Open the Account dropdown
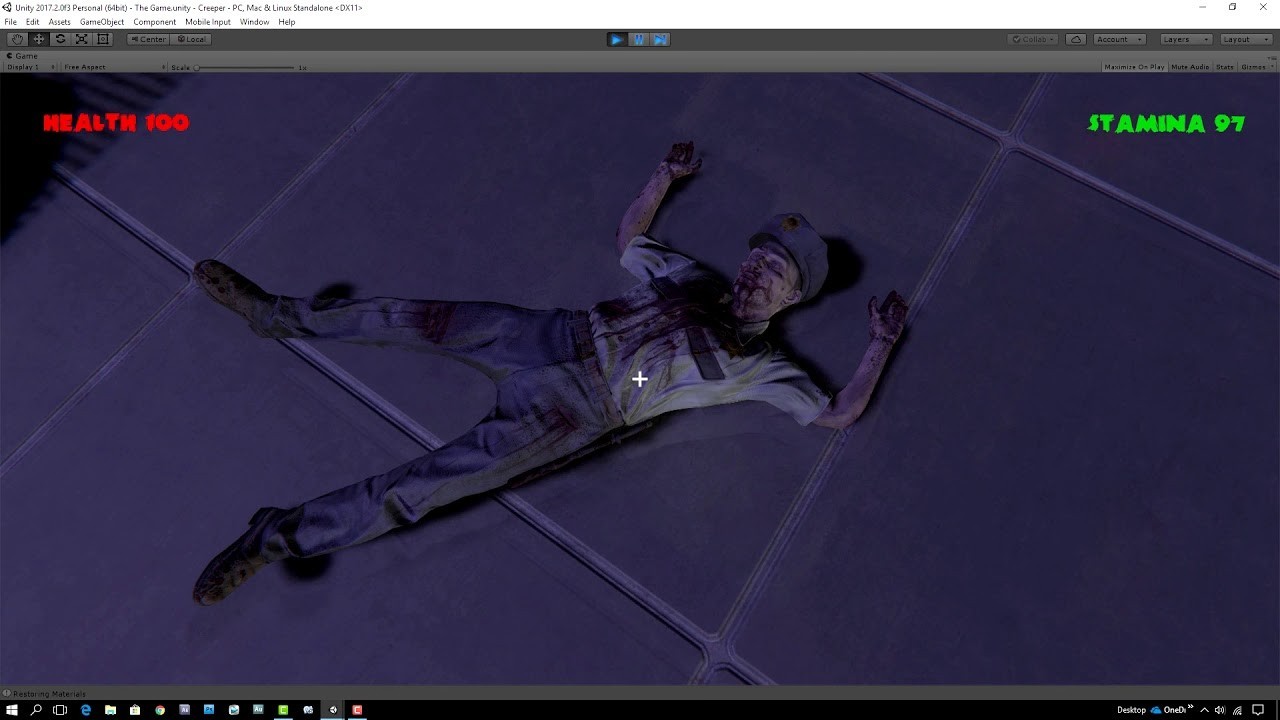 [1119, 39]
